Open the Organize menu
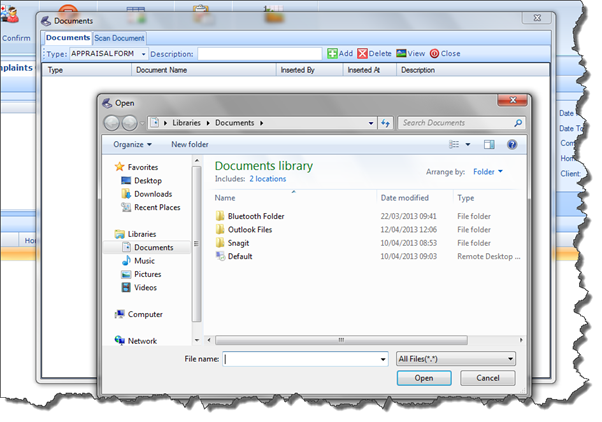This screenshot has height=422, width=602. [132, 144]
